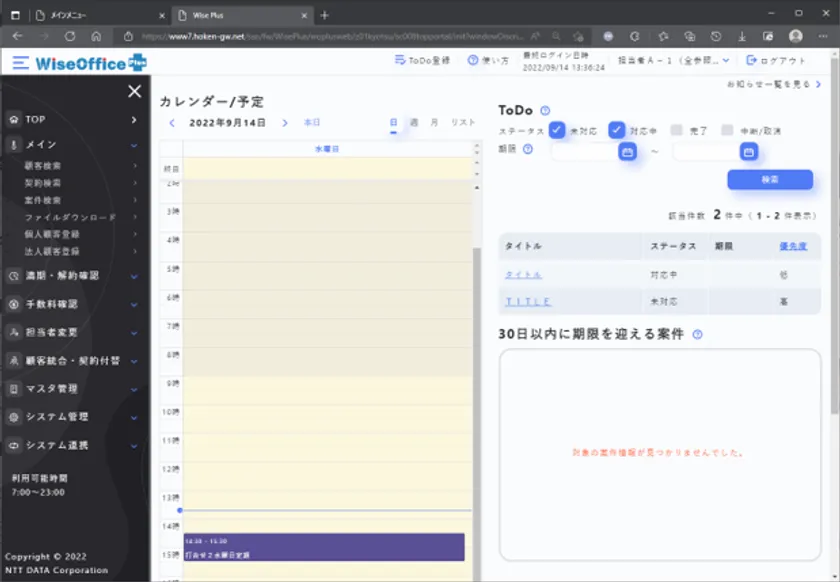Image resolution: width=840 pixels, height=582 pixels.
Task: Check the 完了 status checkbox
Action: pyautogui.click(x=677, y=130)
